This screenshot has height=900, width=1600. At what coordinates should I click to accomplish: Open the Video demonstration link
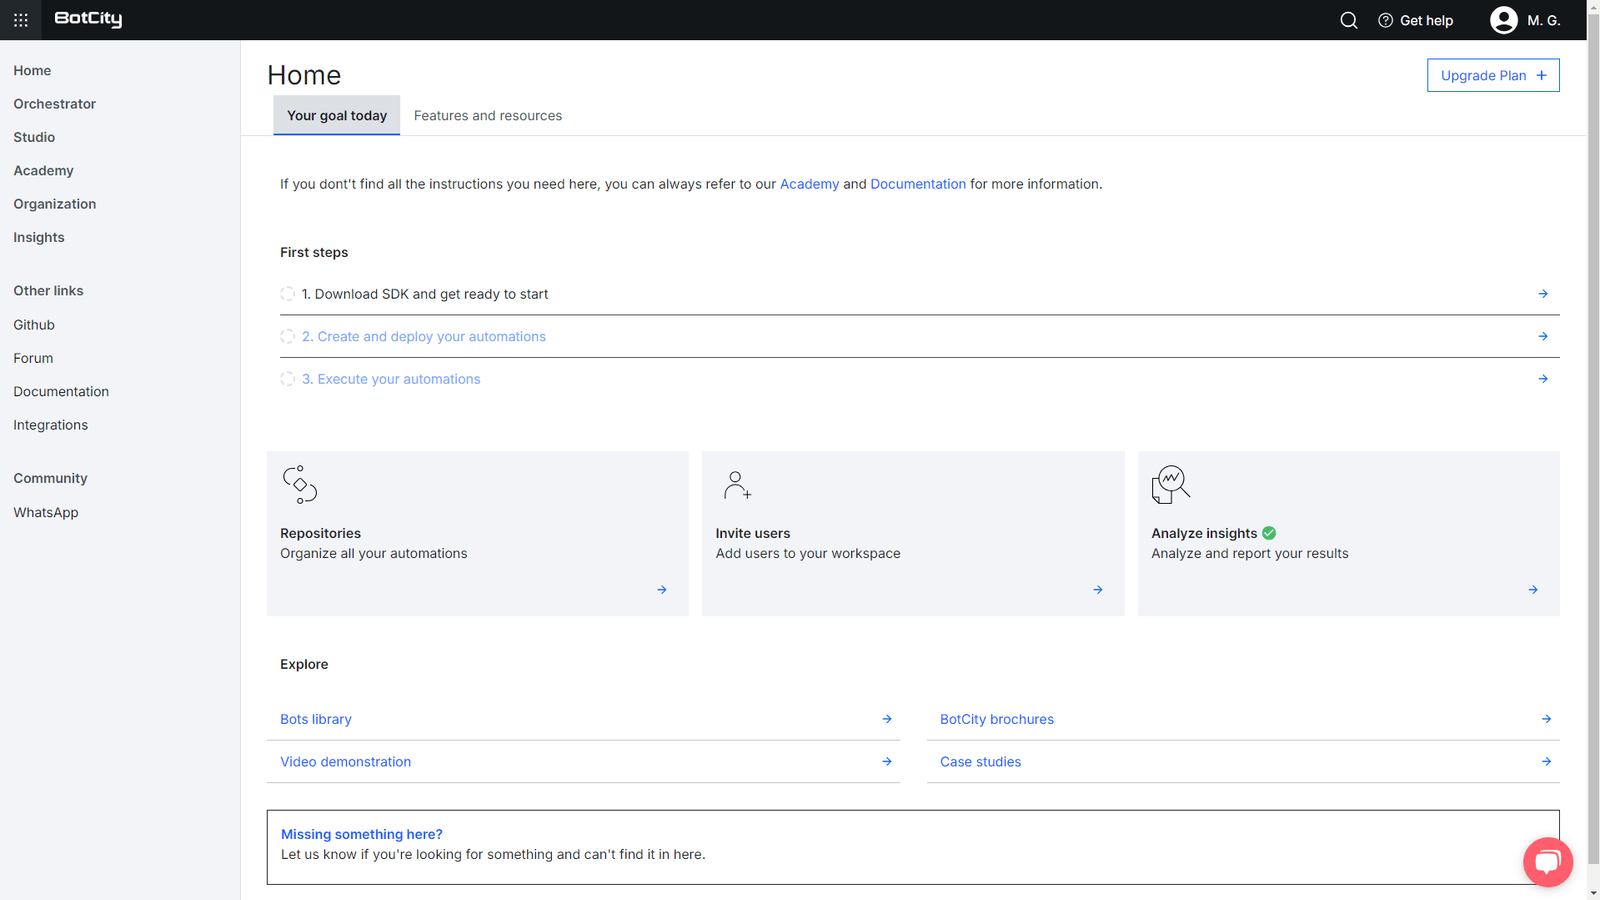coord(345,762)
